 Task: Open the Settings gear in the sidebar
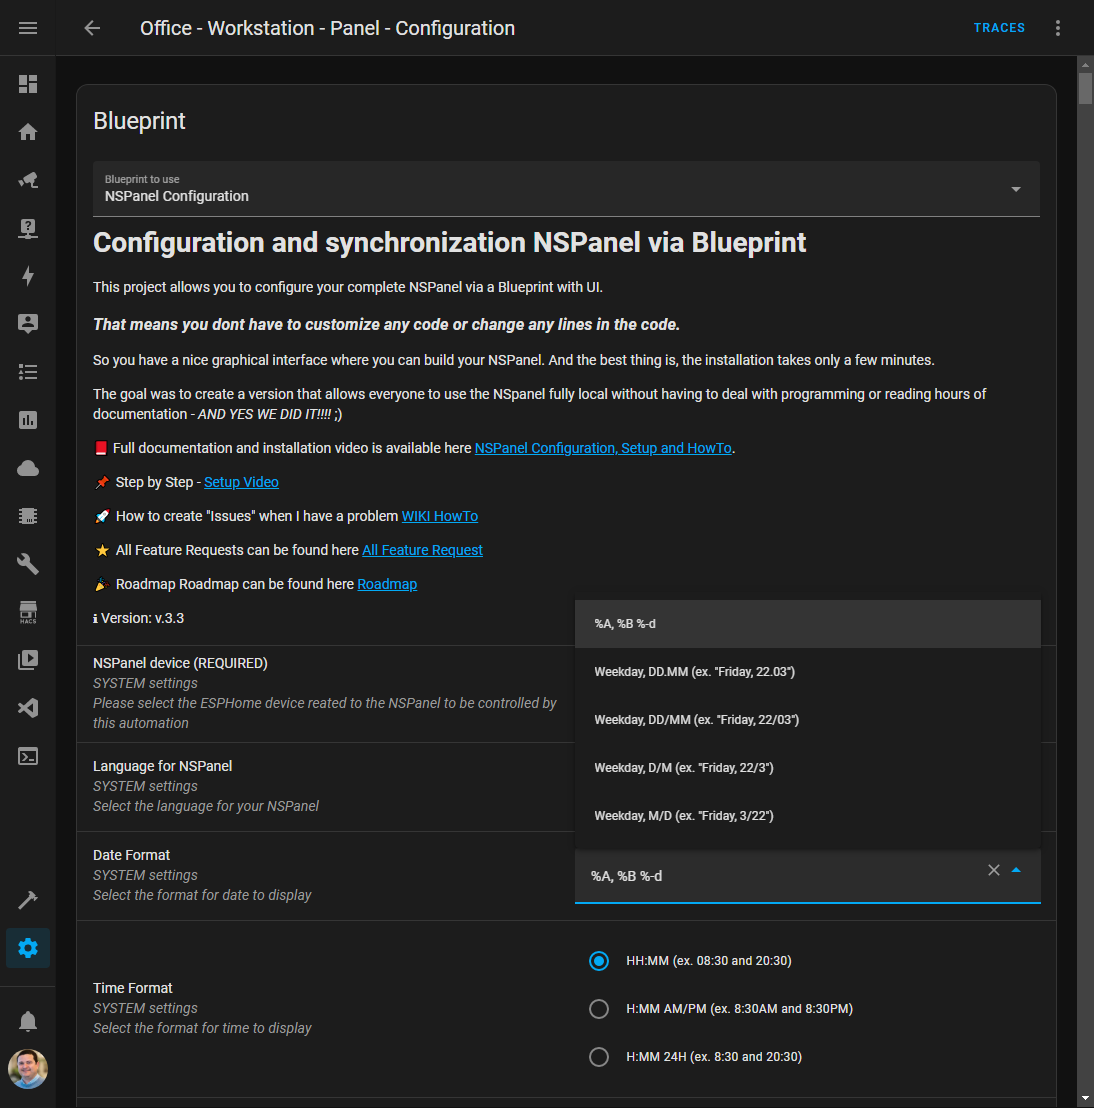(x=27, y=947)
